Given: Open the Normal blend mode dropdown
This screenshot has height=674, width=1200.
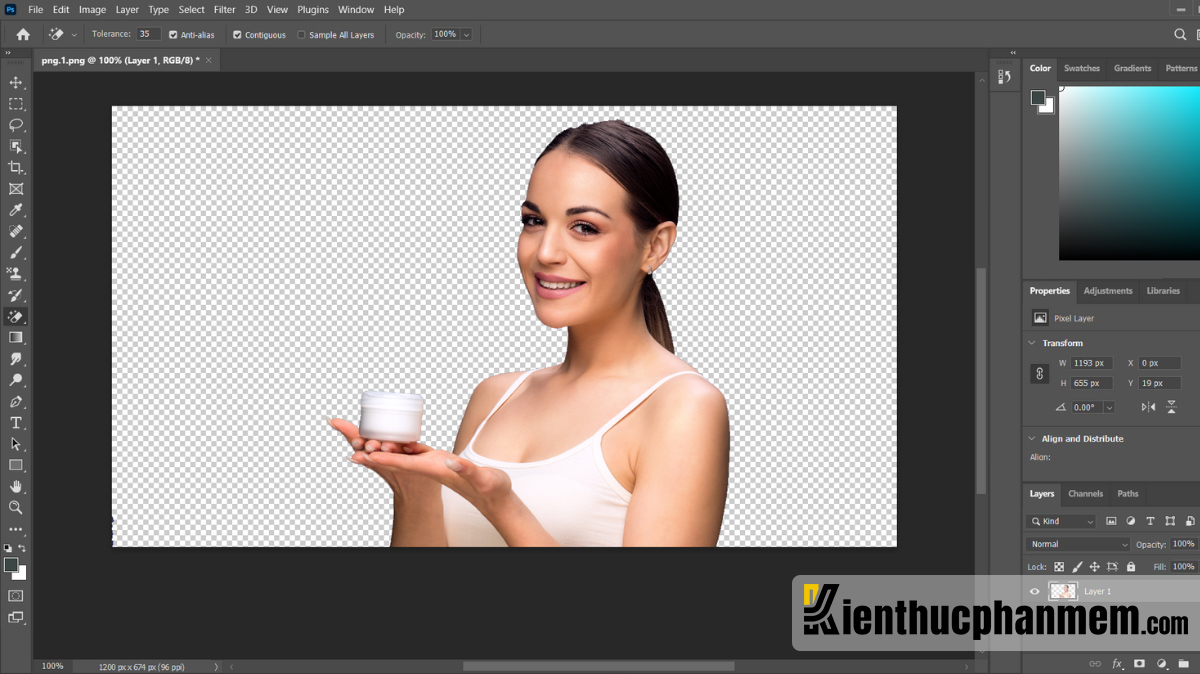Looking at the screenshot, I should coord(1078,544).
